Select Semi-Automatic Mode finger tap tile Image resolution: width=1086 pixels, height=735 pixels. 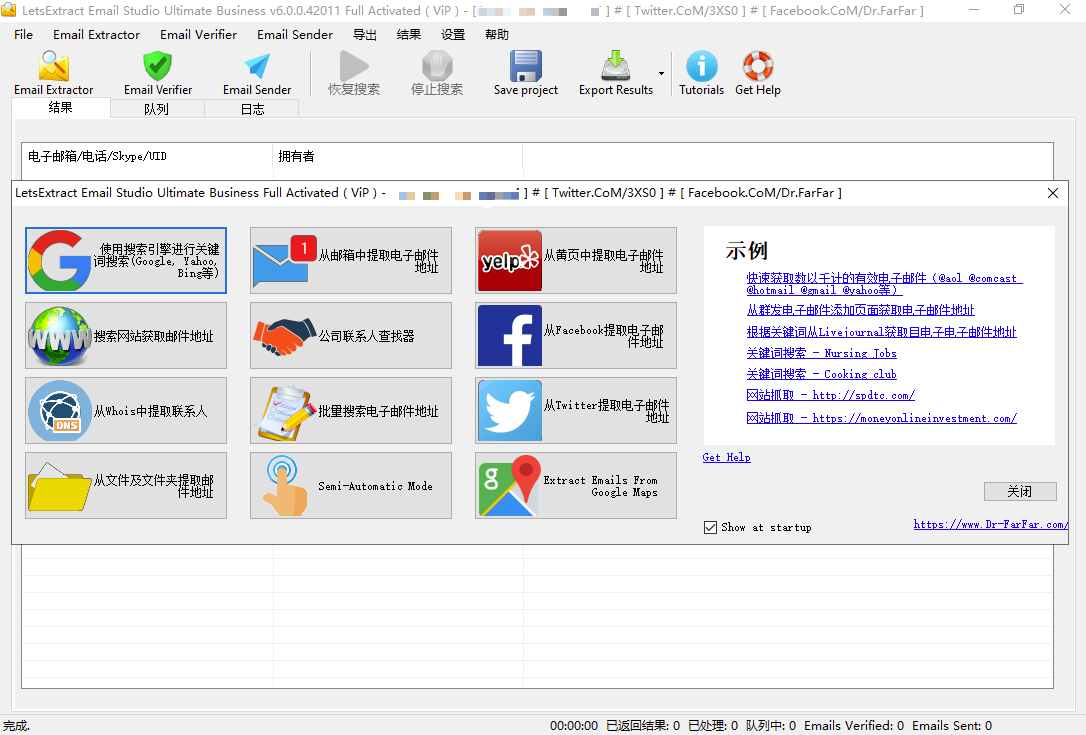(351, 486)
